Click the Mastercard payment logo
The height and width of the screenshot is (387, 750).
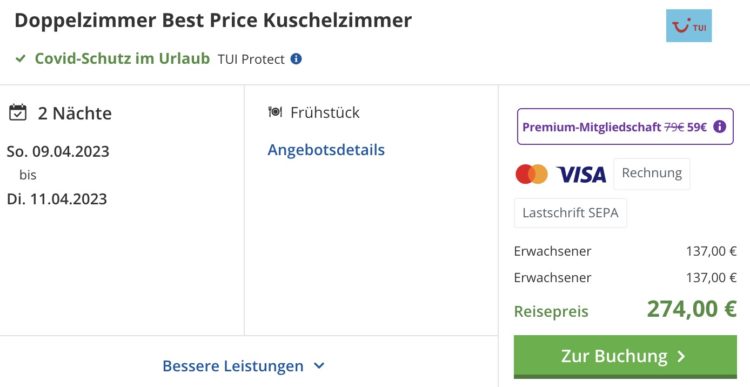point(531,174)
